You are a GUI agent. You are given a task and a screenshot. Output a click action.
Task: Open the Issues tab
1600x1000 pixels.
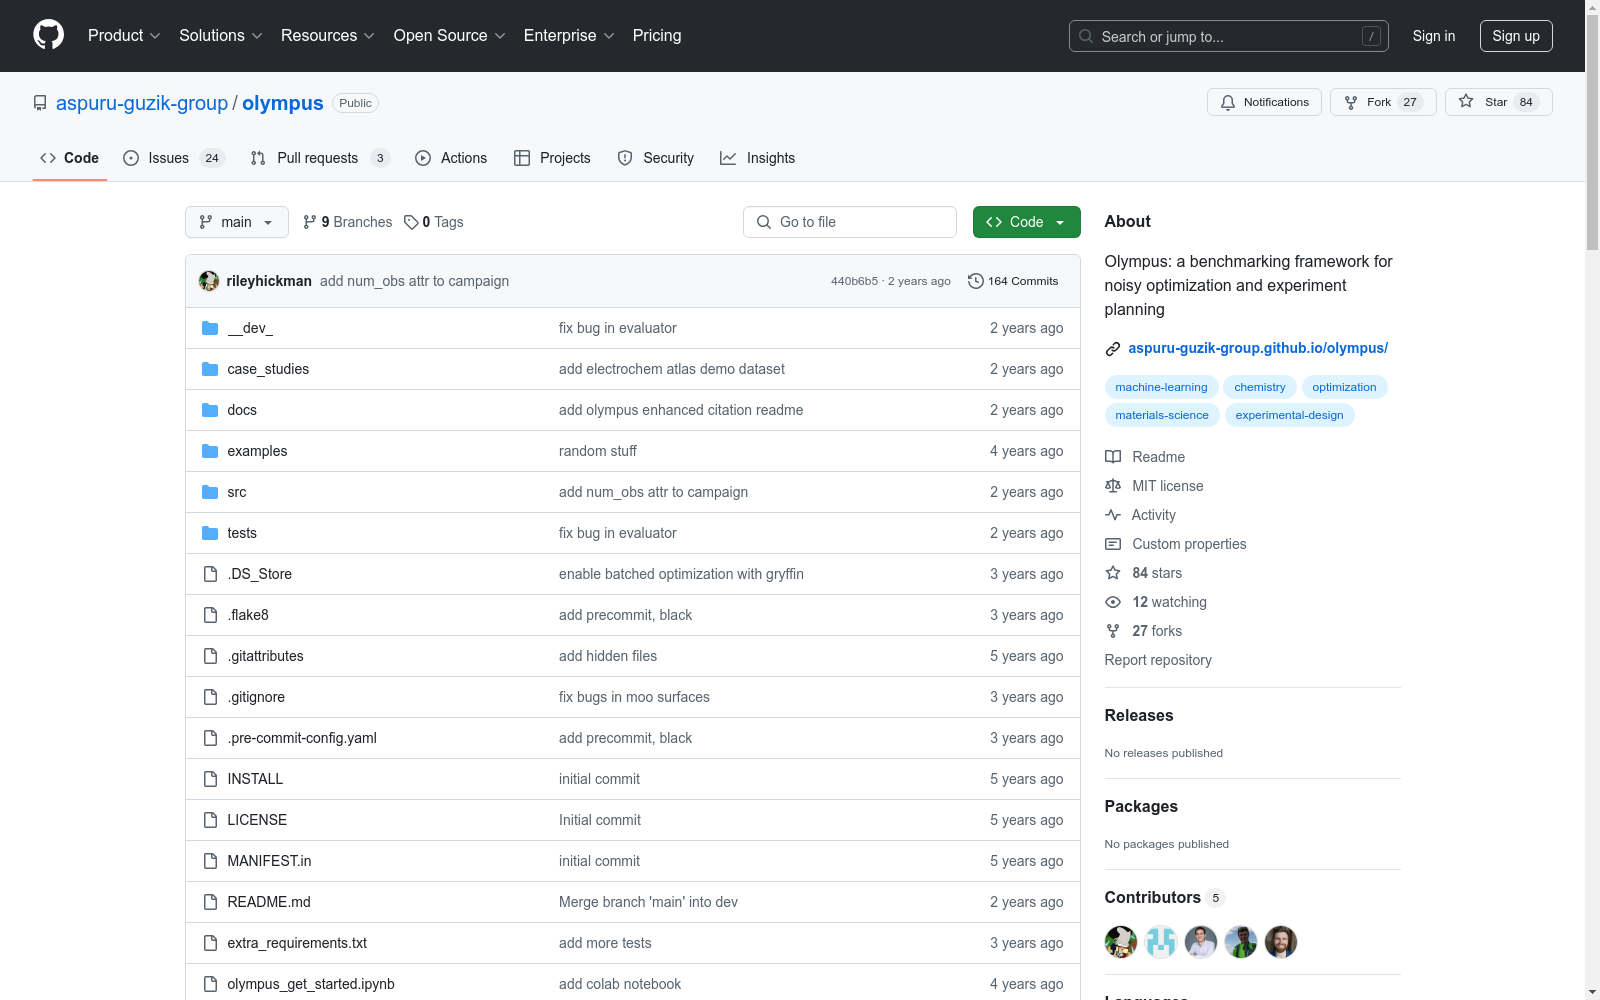[174, 158]
